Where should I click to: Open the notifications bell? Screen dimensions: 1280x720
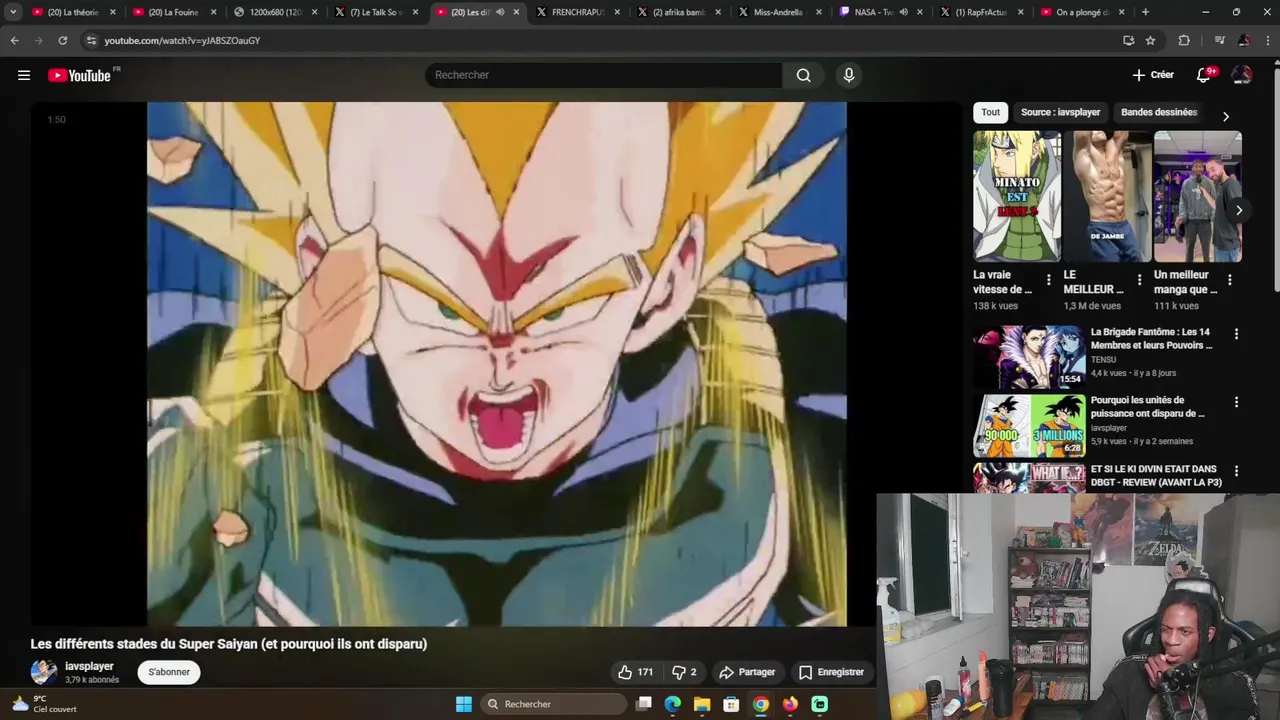[x=1204, y=75]
